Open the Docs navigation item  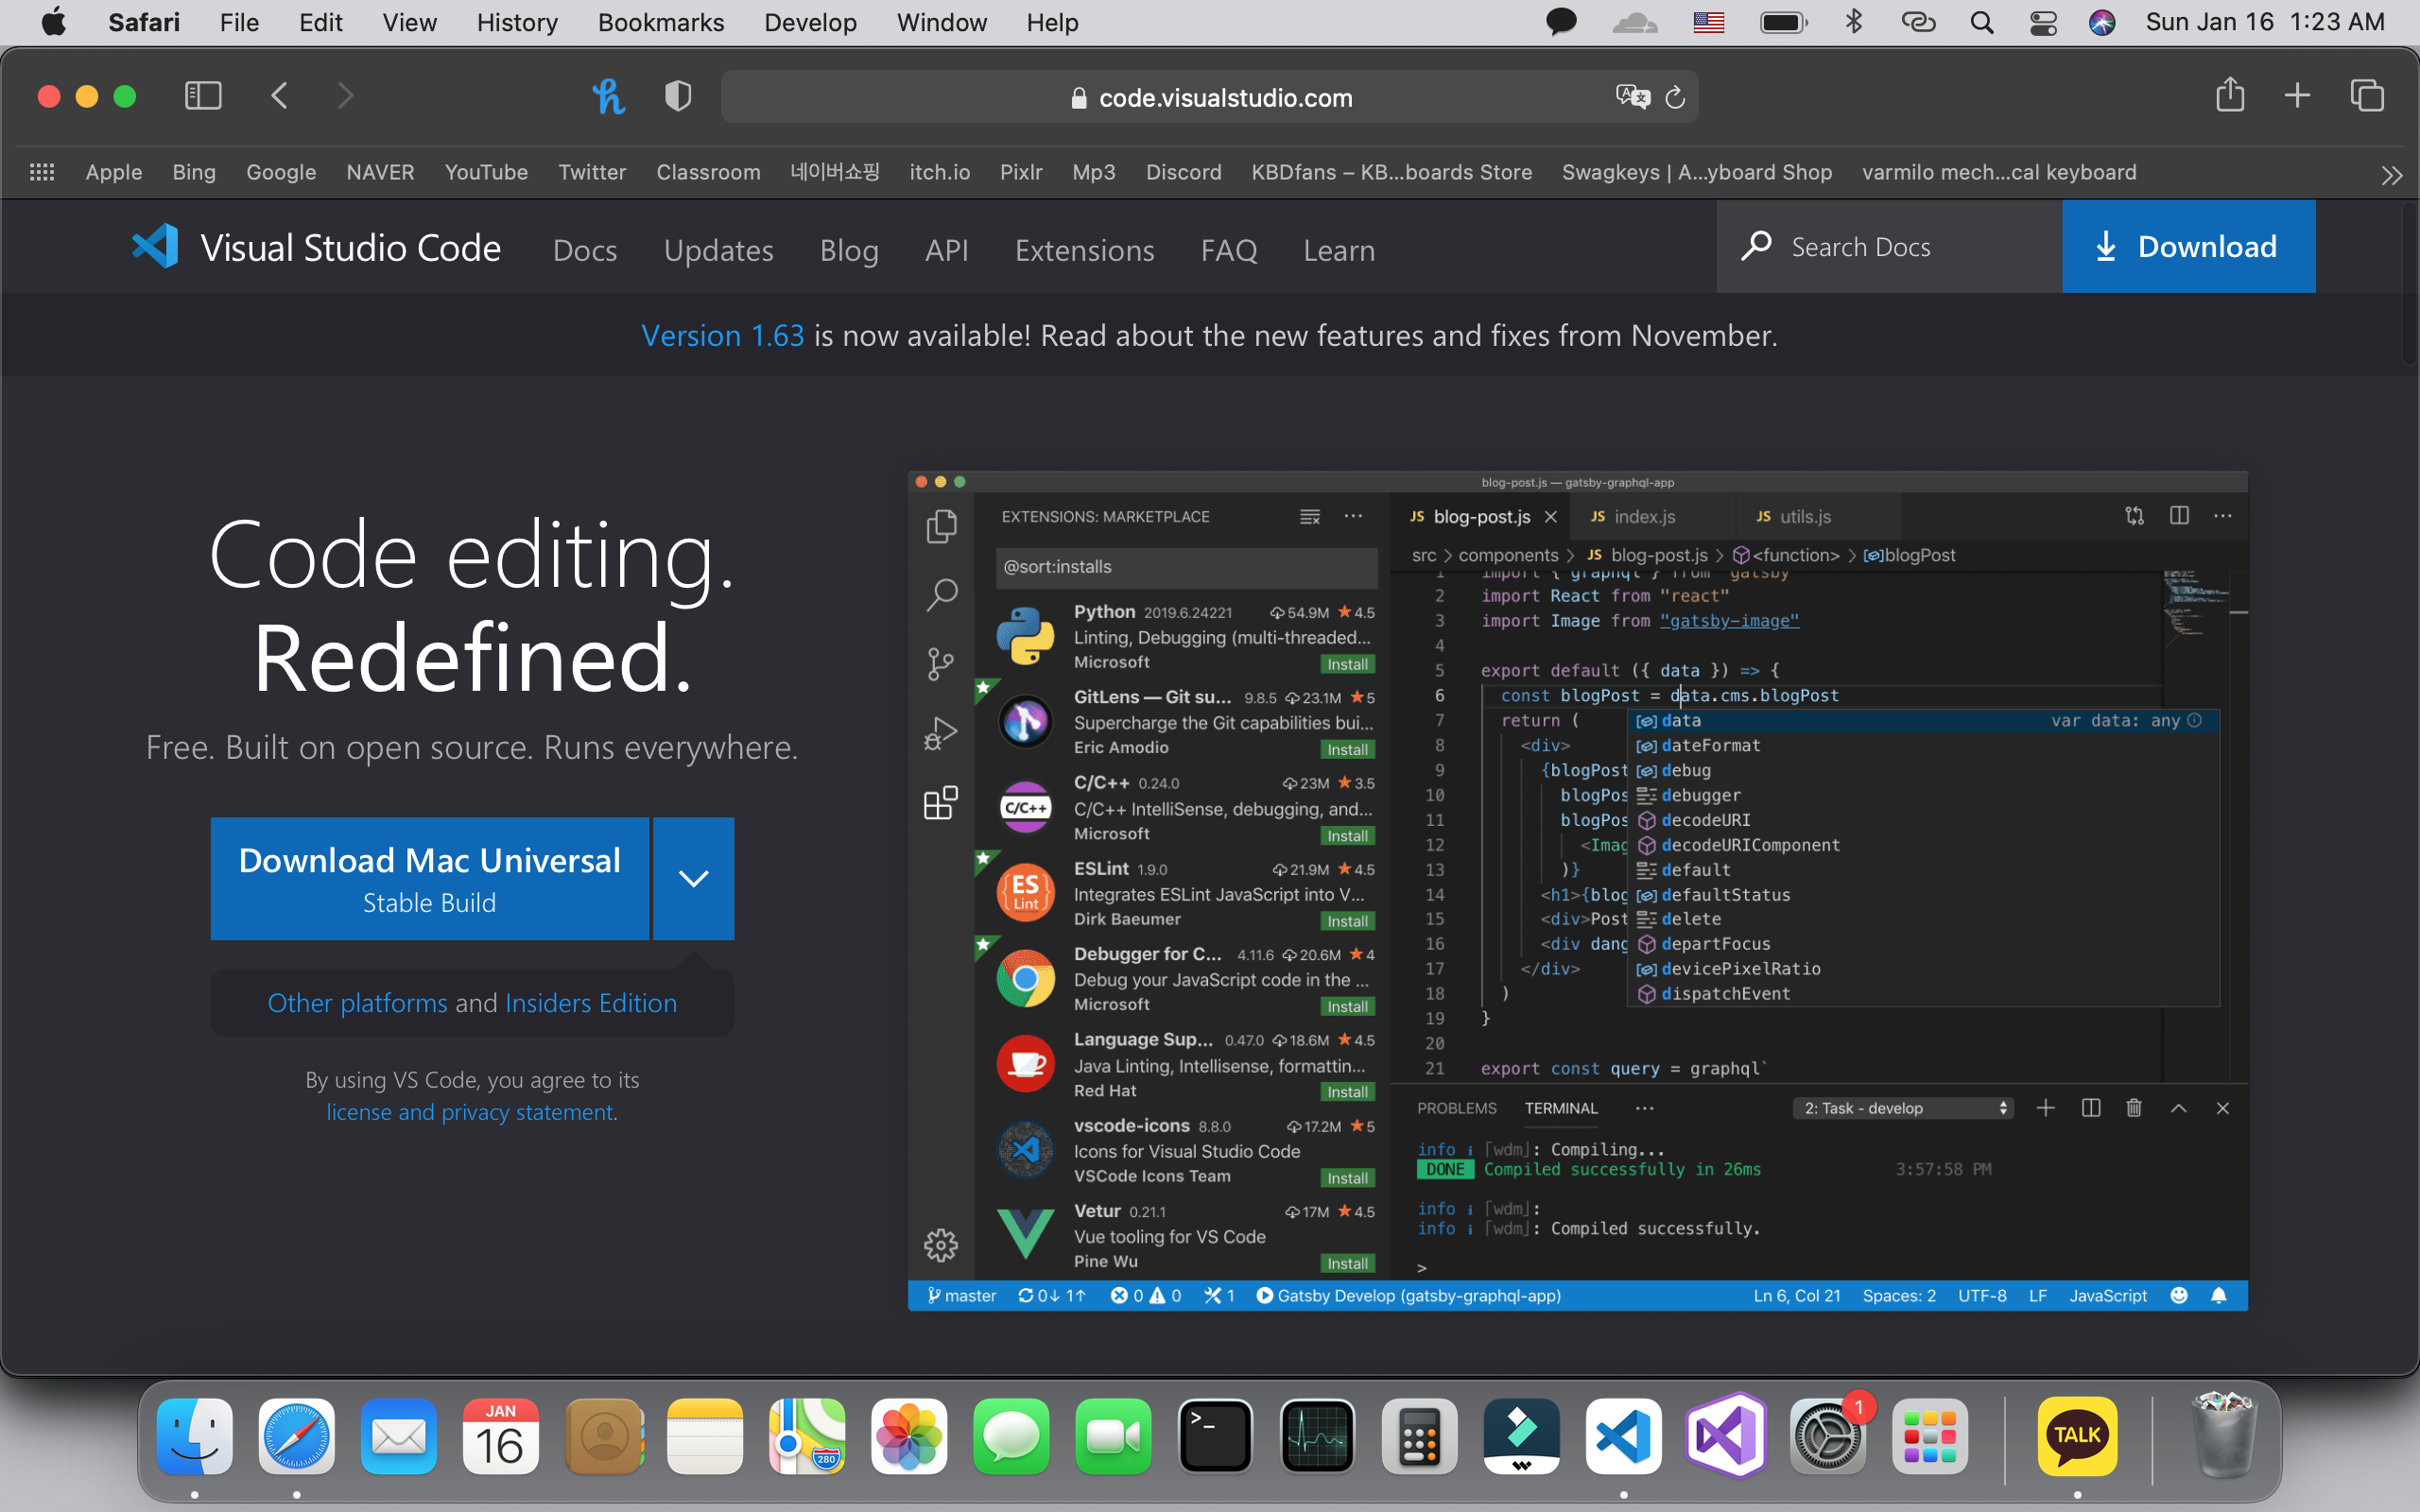pos(585,250)
